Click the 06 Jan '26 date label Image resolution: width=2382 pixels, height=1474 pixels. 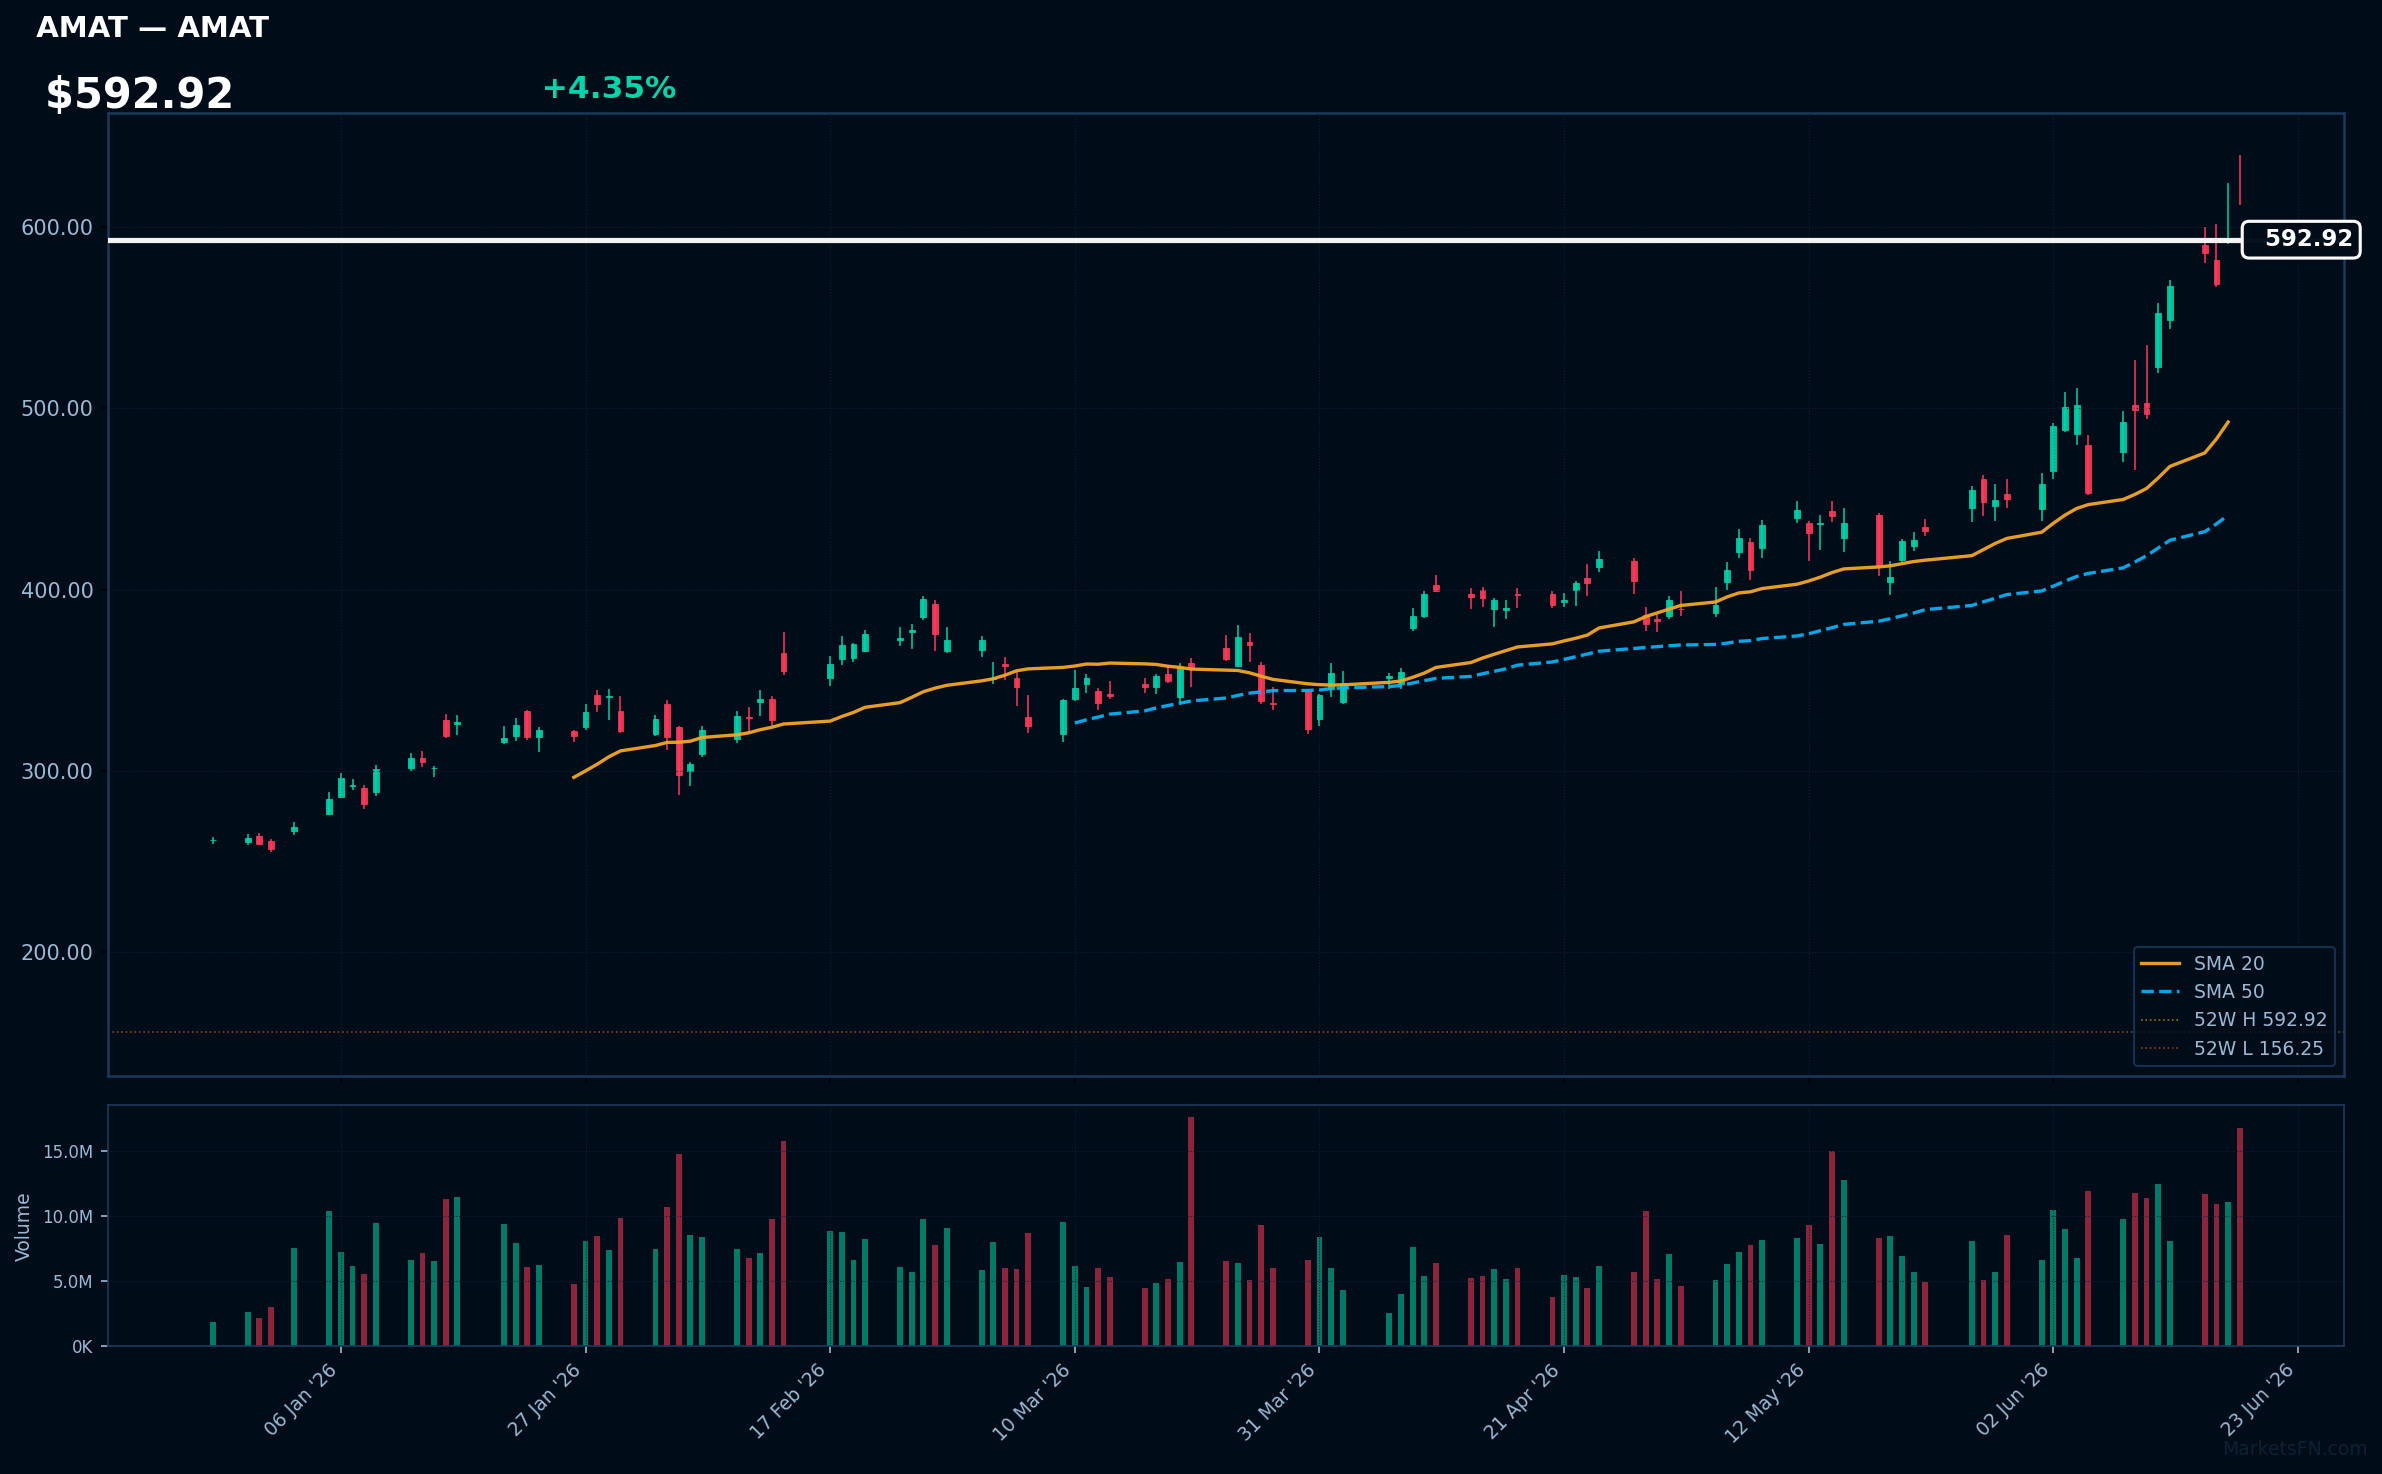pyautogui.click(x=300, y=1400)
